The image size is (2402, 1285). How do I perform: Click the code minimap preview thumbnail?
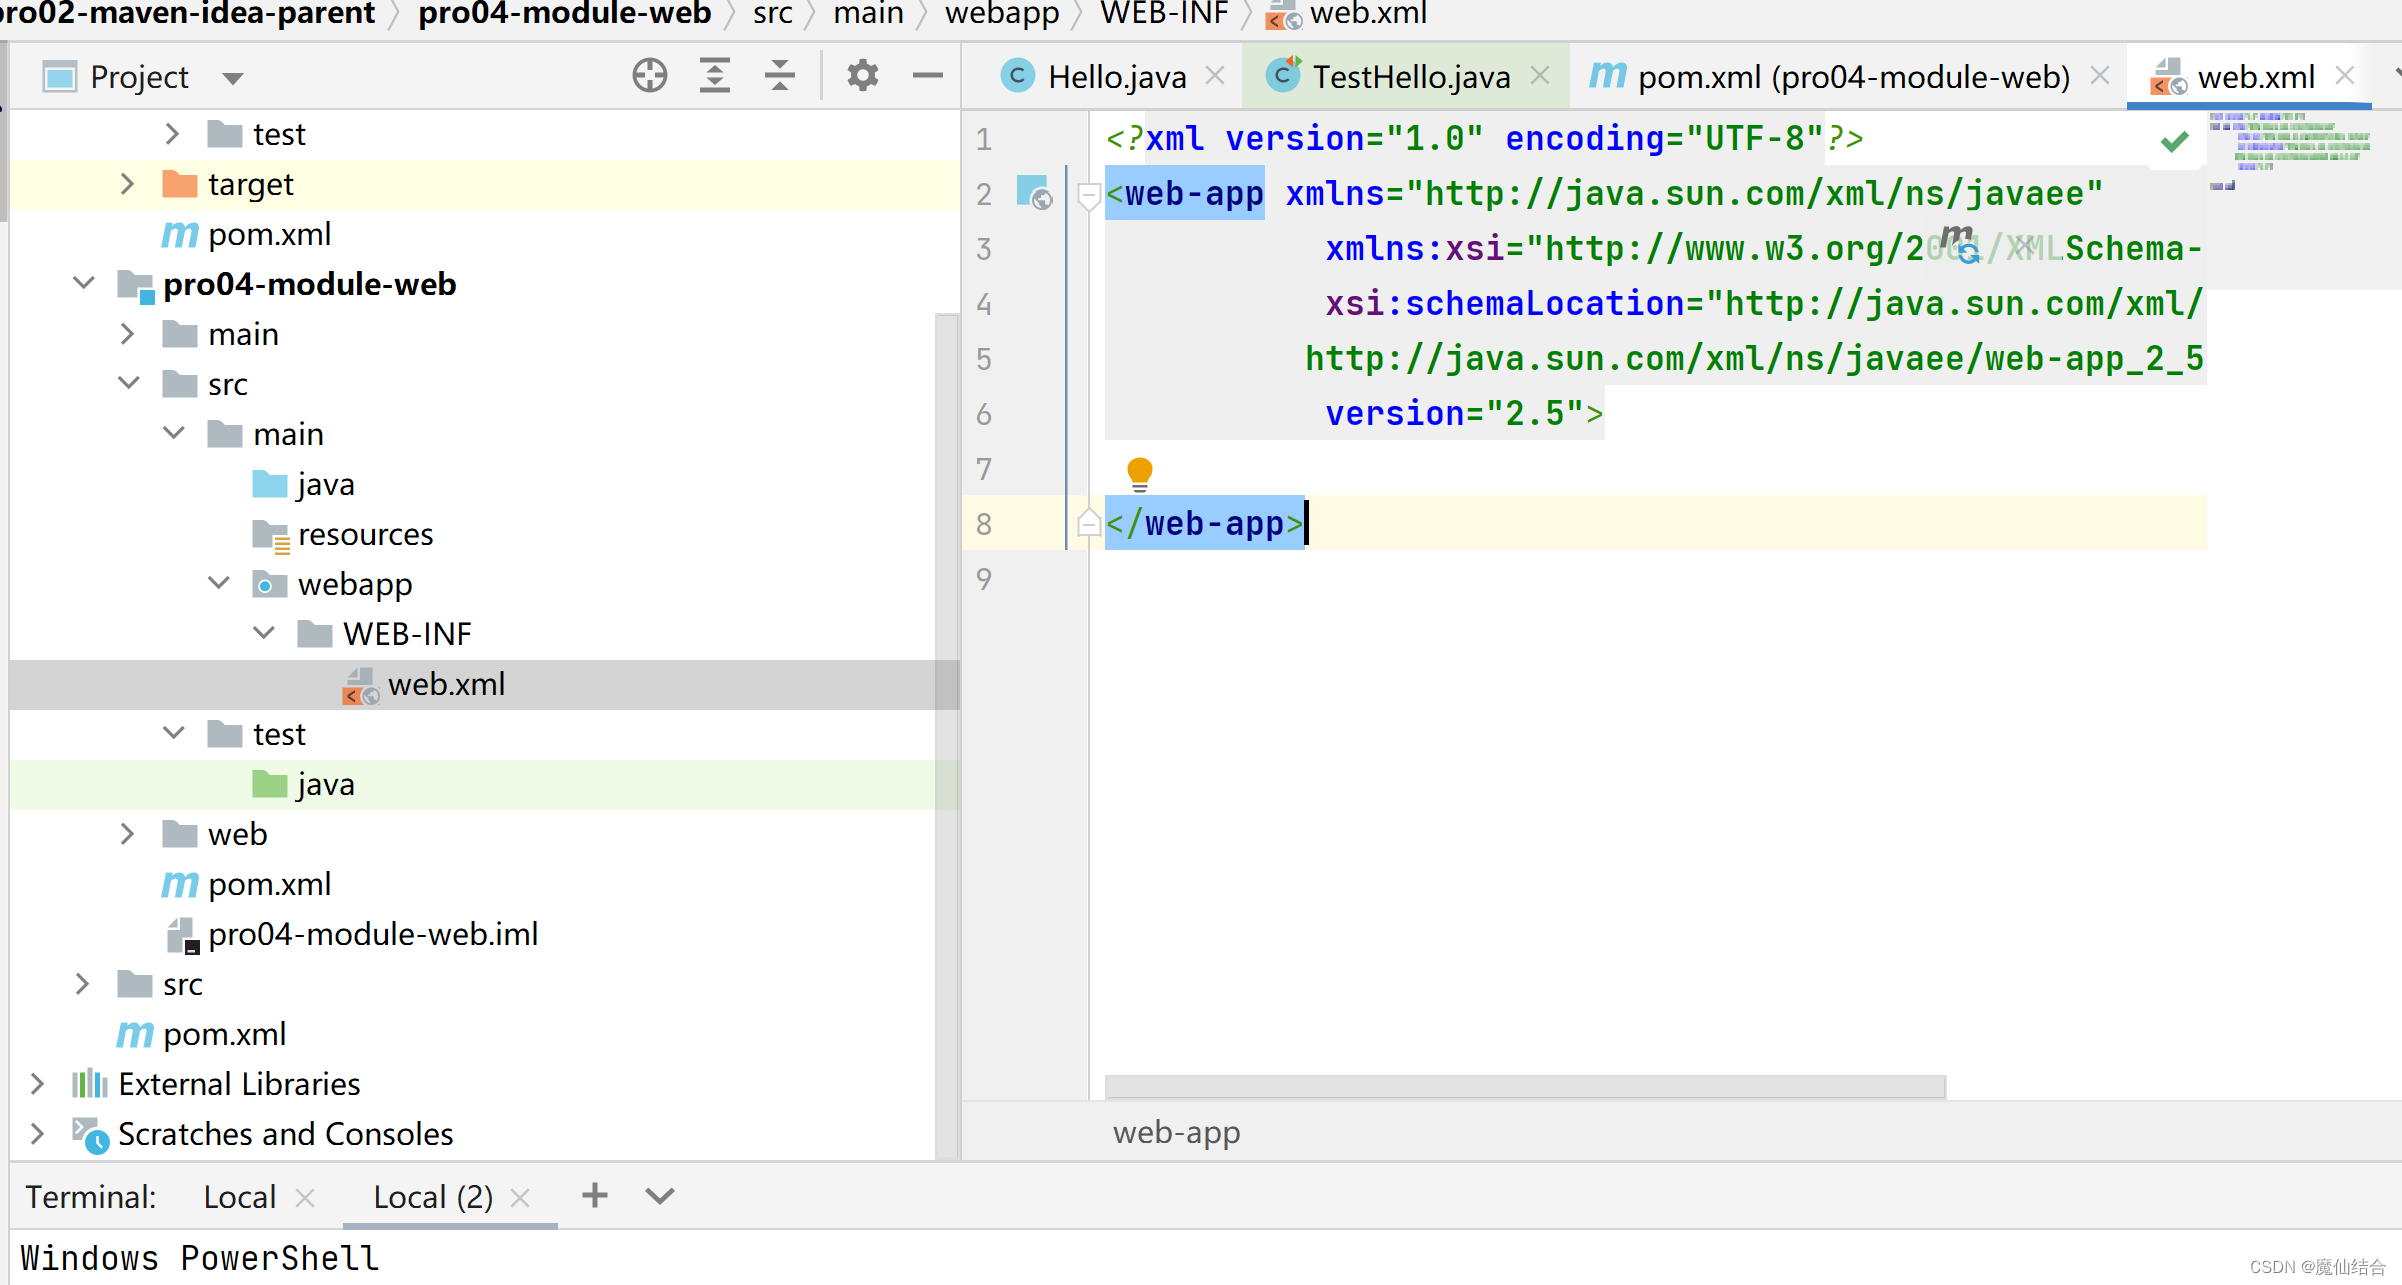(2288, 151)
